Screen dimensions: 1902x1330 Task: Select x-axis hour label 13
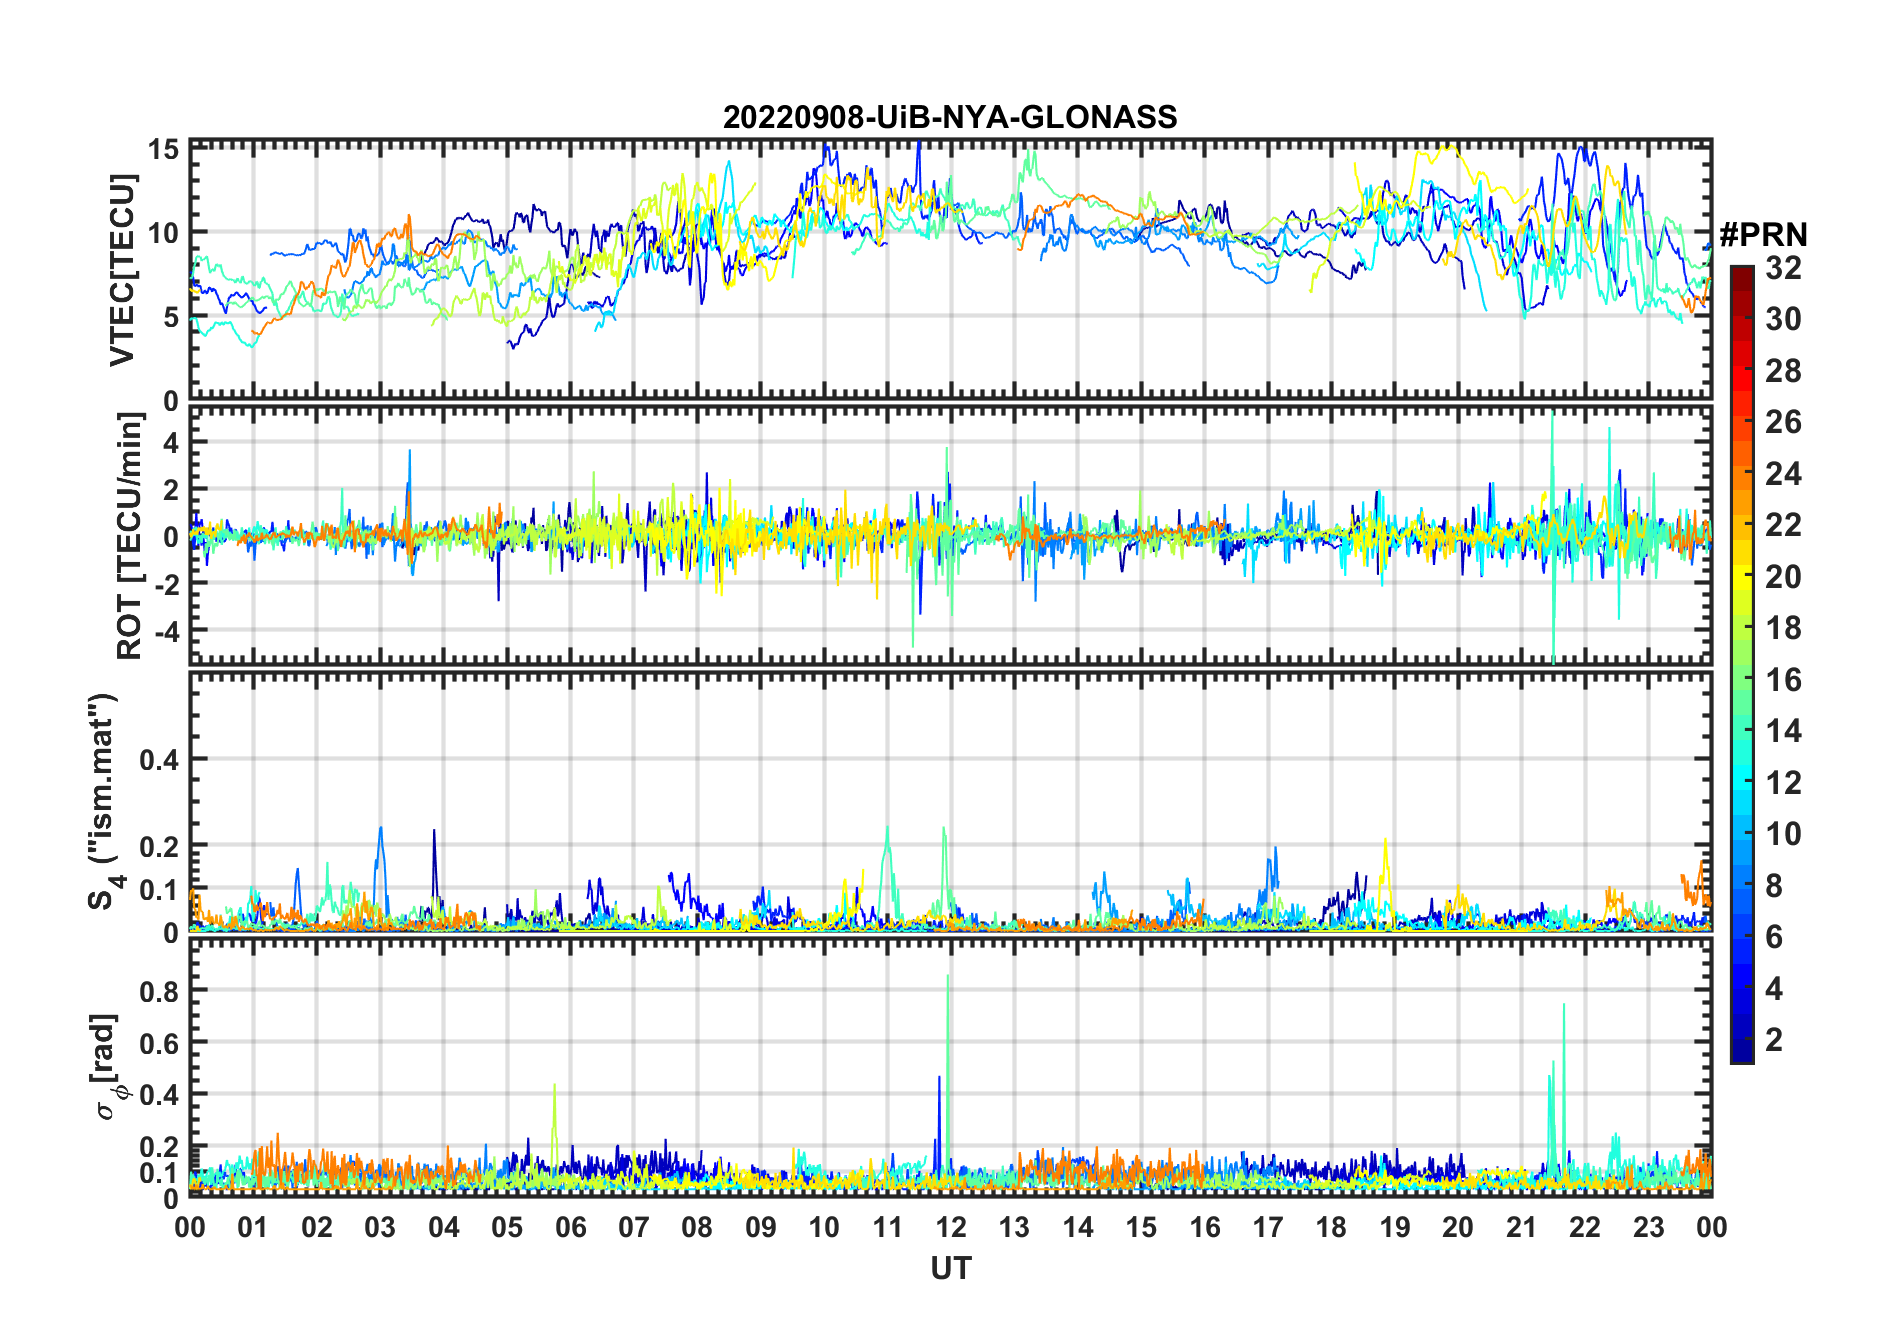click(1014, 1228)
